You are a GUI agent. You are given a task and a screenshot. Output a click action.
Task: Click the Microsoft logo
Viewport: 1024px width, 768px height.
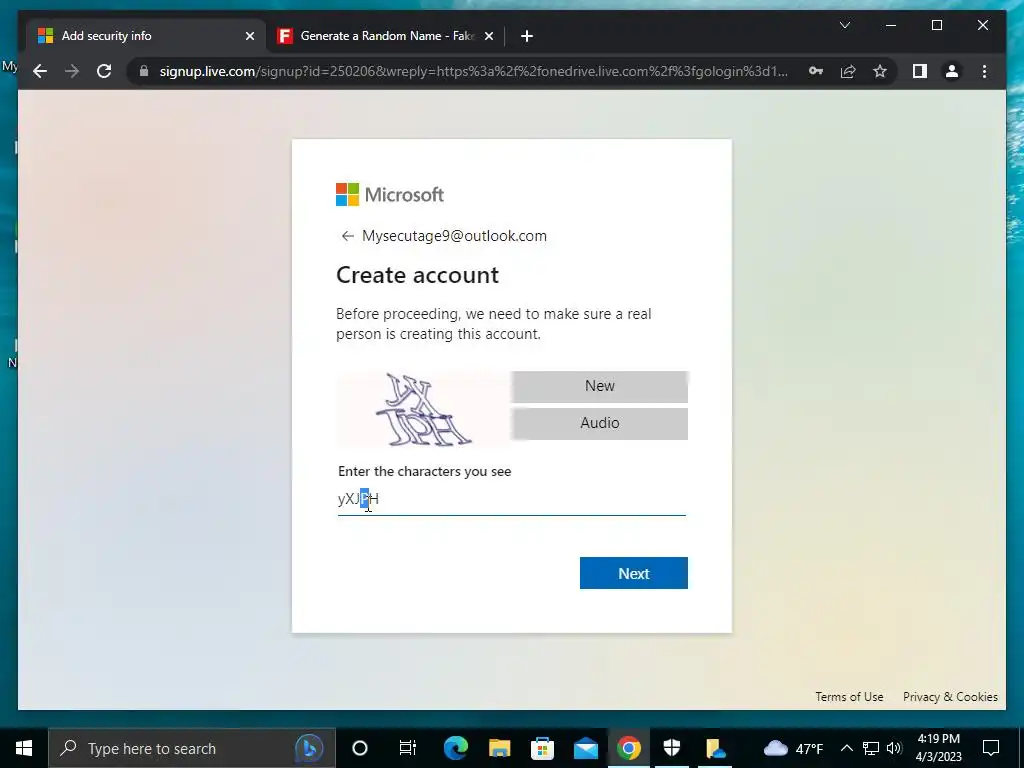click(390, 195)
